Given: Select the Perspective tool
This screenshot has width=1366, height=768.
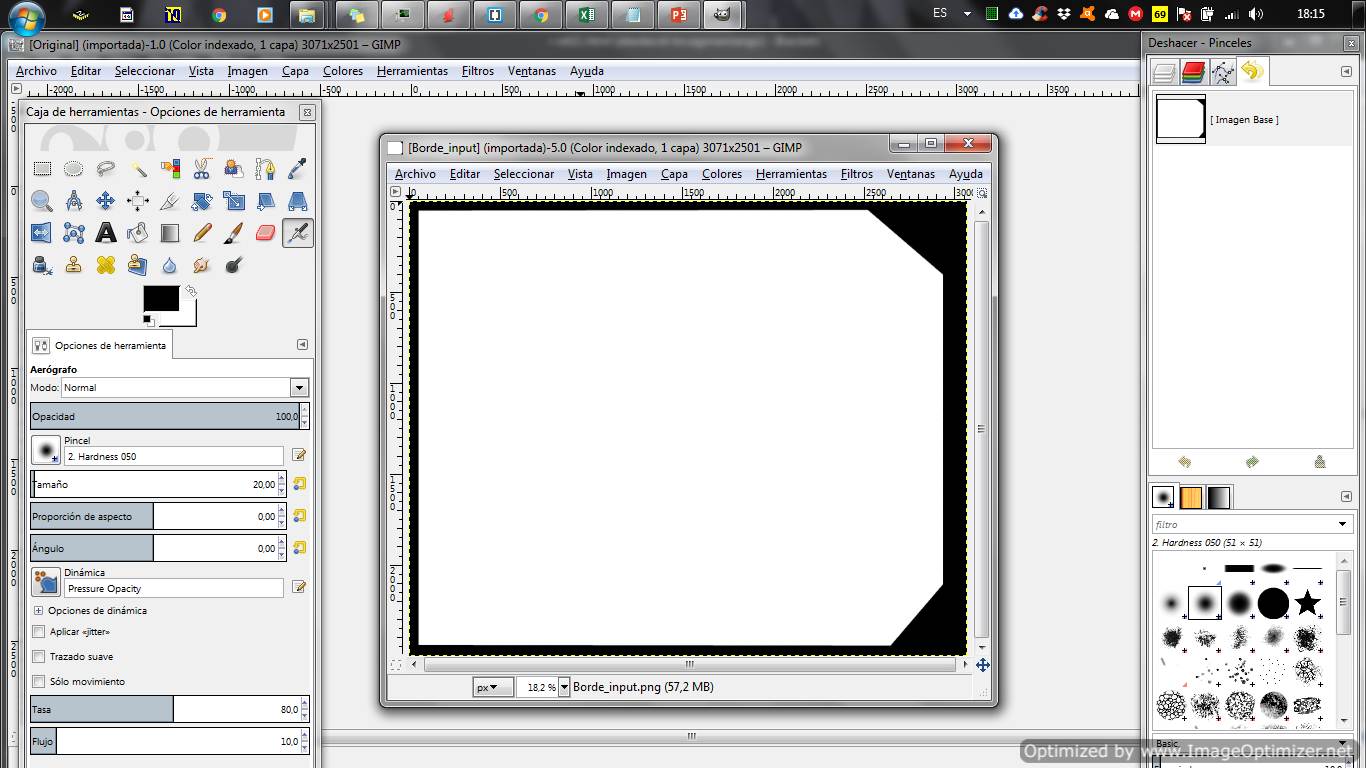Looking at the screenshot, I should pyautogui.click(x=298, y=201).
